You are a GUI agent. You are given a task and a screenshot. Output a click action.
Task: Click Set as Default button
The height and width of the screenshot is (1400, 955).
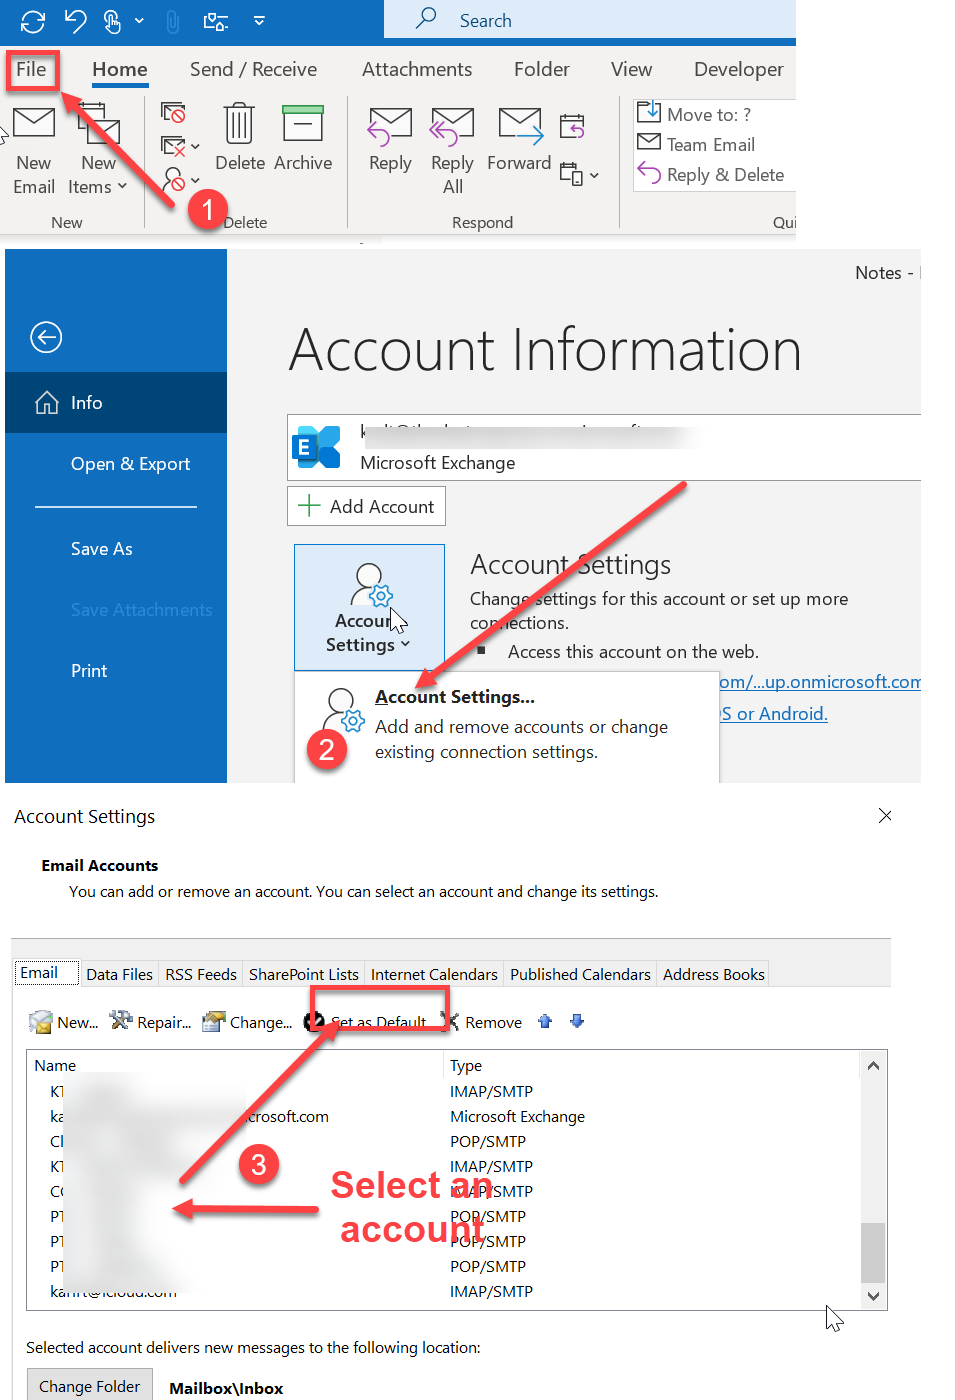[366, 1022]
